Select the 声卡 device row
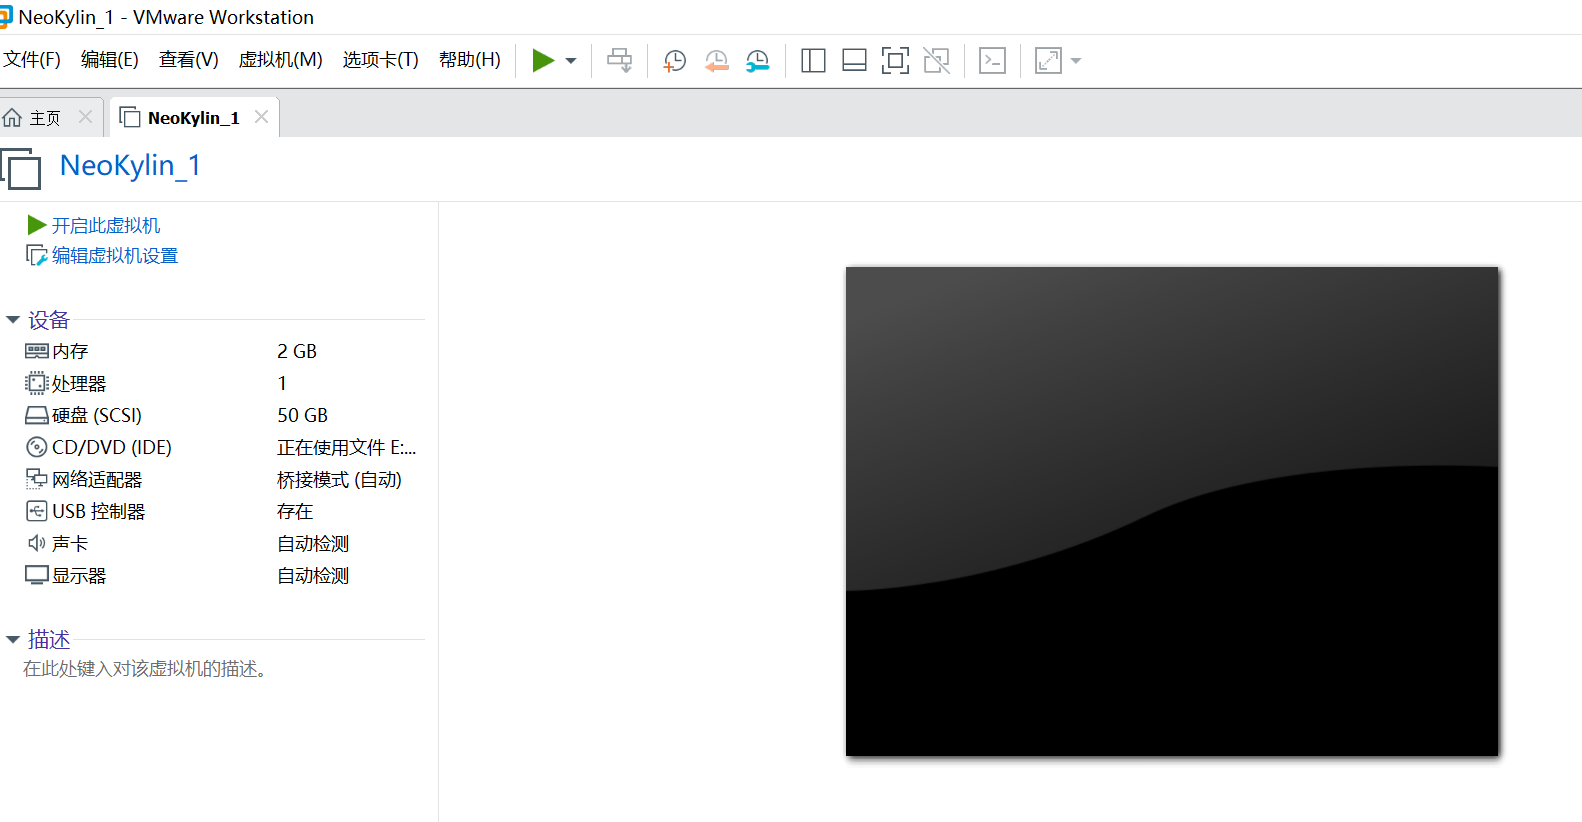Image resolution: width=1582 pixels, height=822 pixels. click(220, 543)
